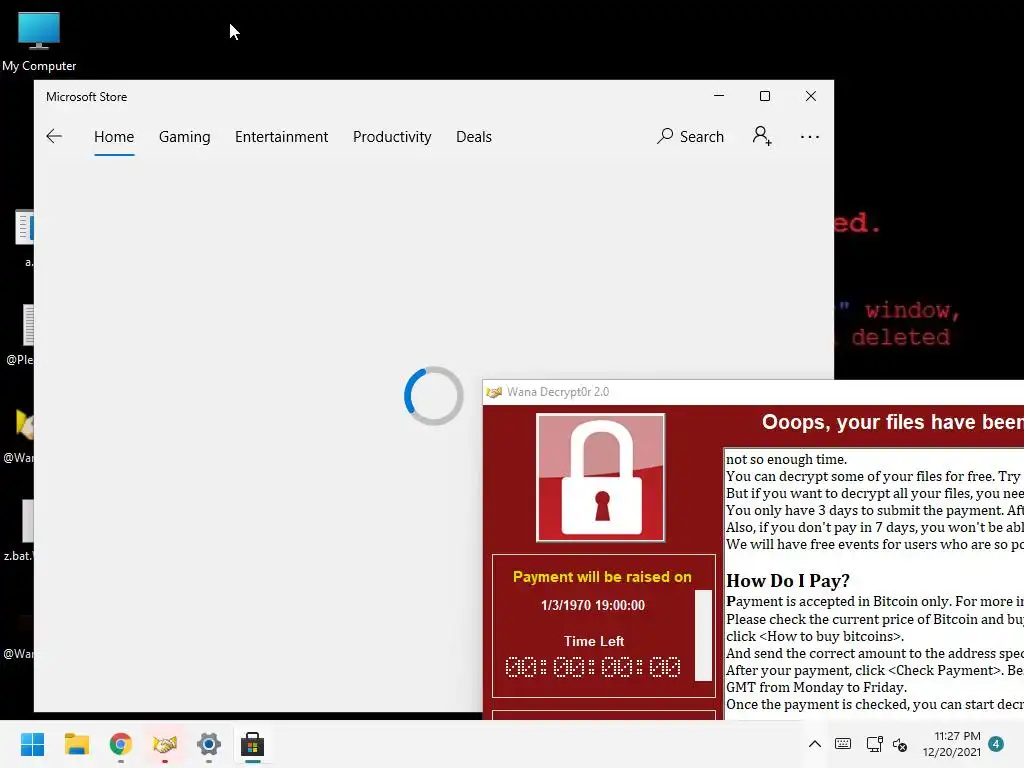Click the 'Ooops, your files have been' title
Image resolution: width=1024 pixels, height=768 pixels.
point(893,423)
